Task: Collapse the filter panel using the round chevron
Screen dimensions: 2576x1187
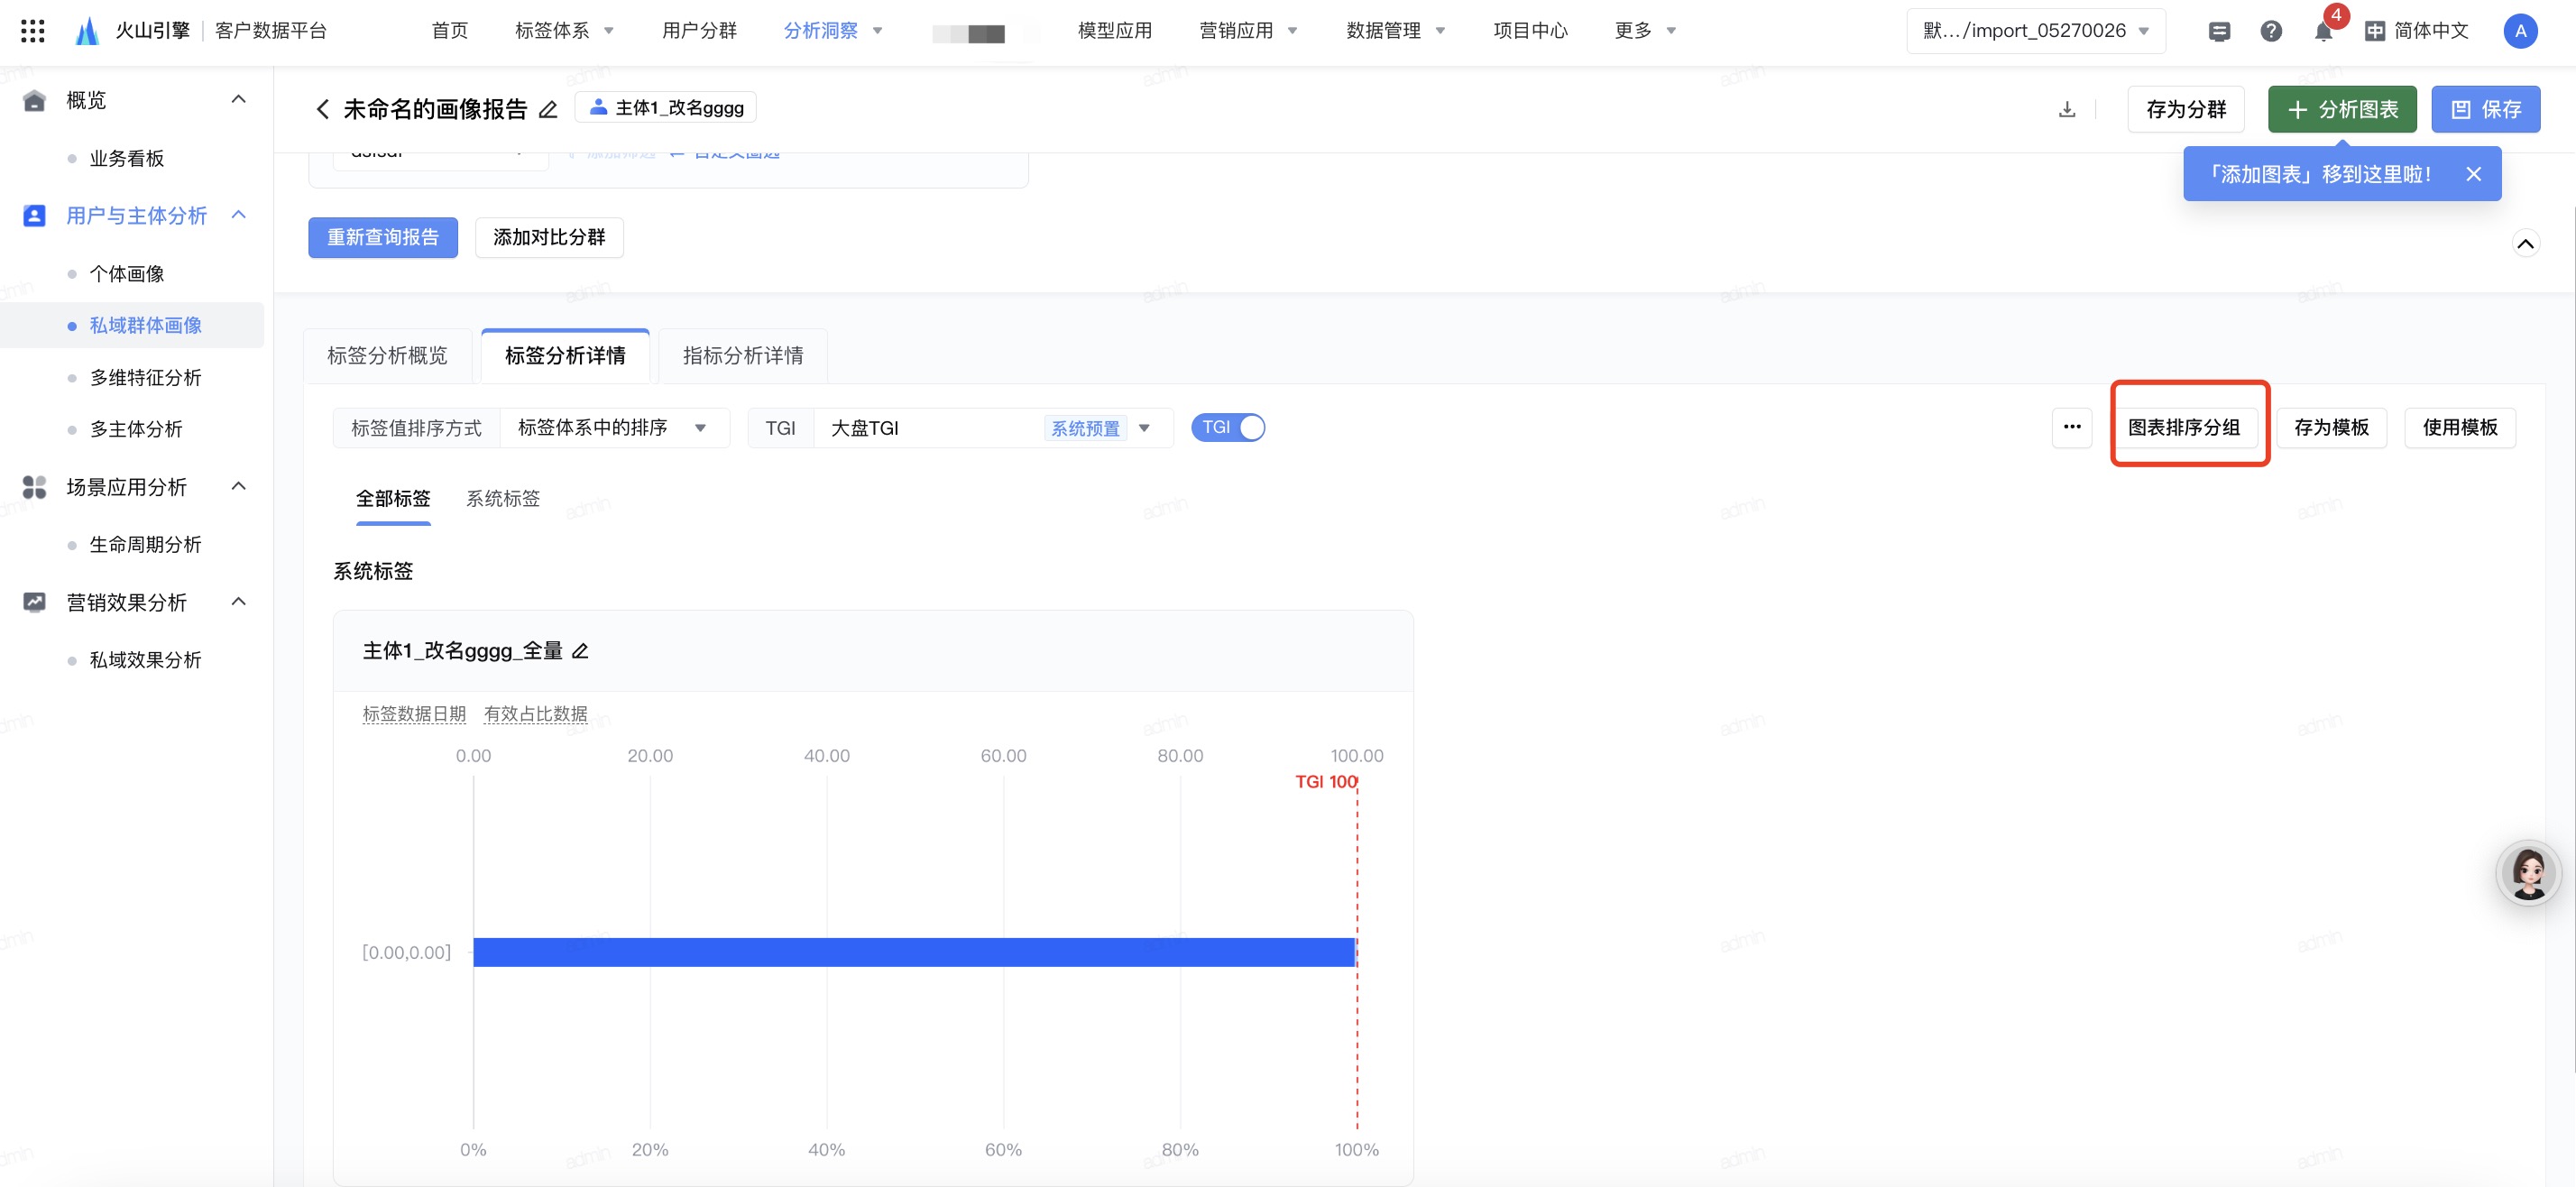Action: click(x=2525, y=243)
